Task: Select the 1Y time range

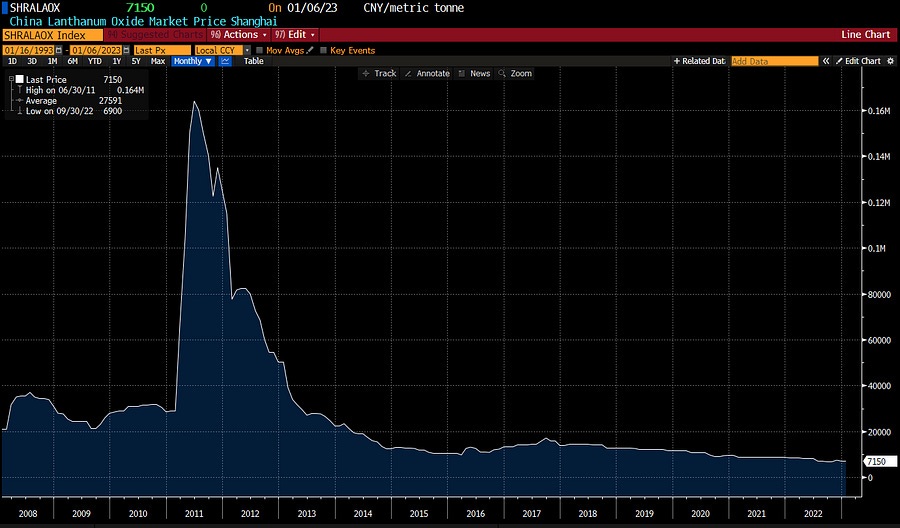Action: [x=117, y=61]
